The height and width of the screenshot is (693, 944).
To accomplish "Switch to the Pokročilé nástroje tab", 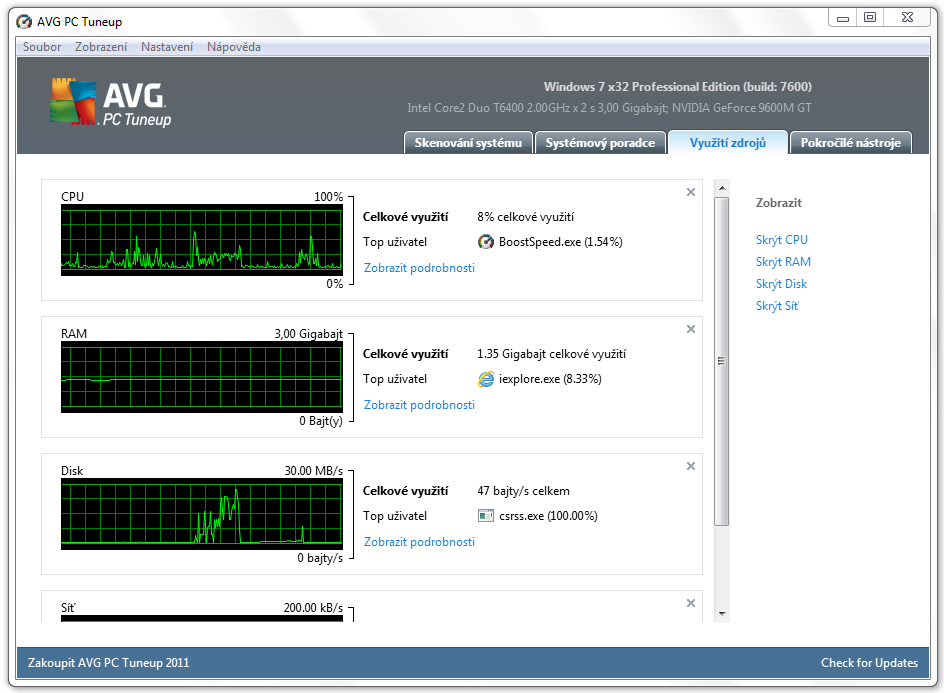I will point(851,143).
